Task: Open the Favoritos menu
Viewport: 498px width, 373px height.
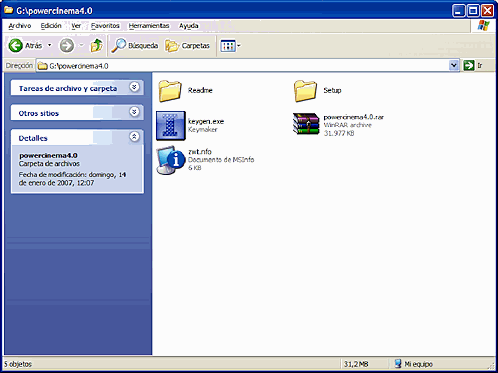Action: coord(105,26)
